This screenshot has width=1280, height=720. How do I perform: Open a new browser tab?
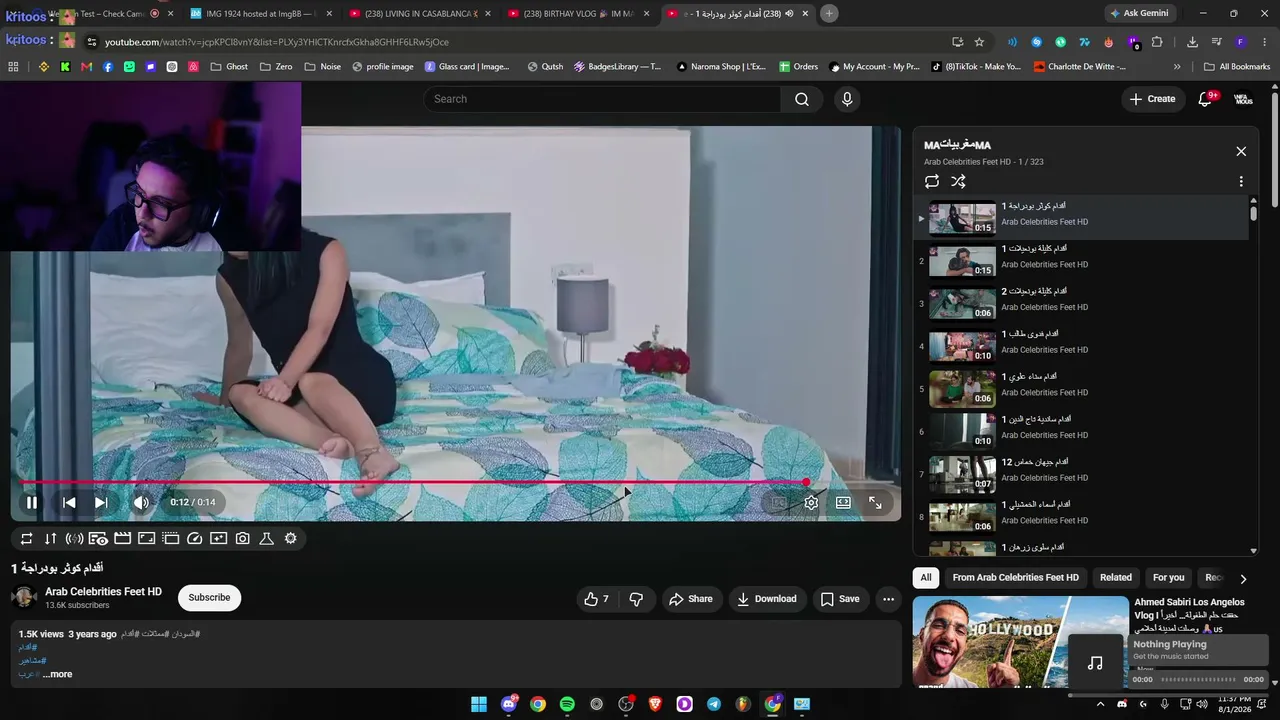(x=829, y=14)
